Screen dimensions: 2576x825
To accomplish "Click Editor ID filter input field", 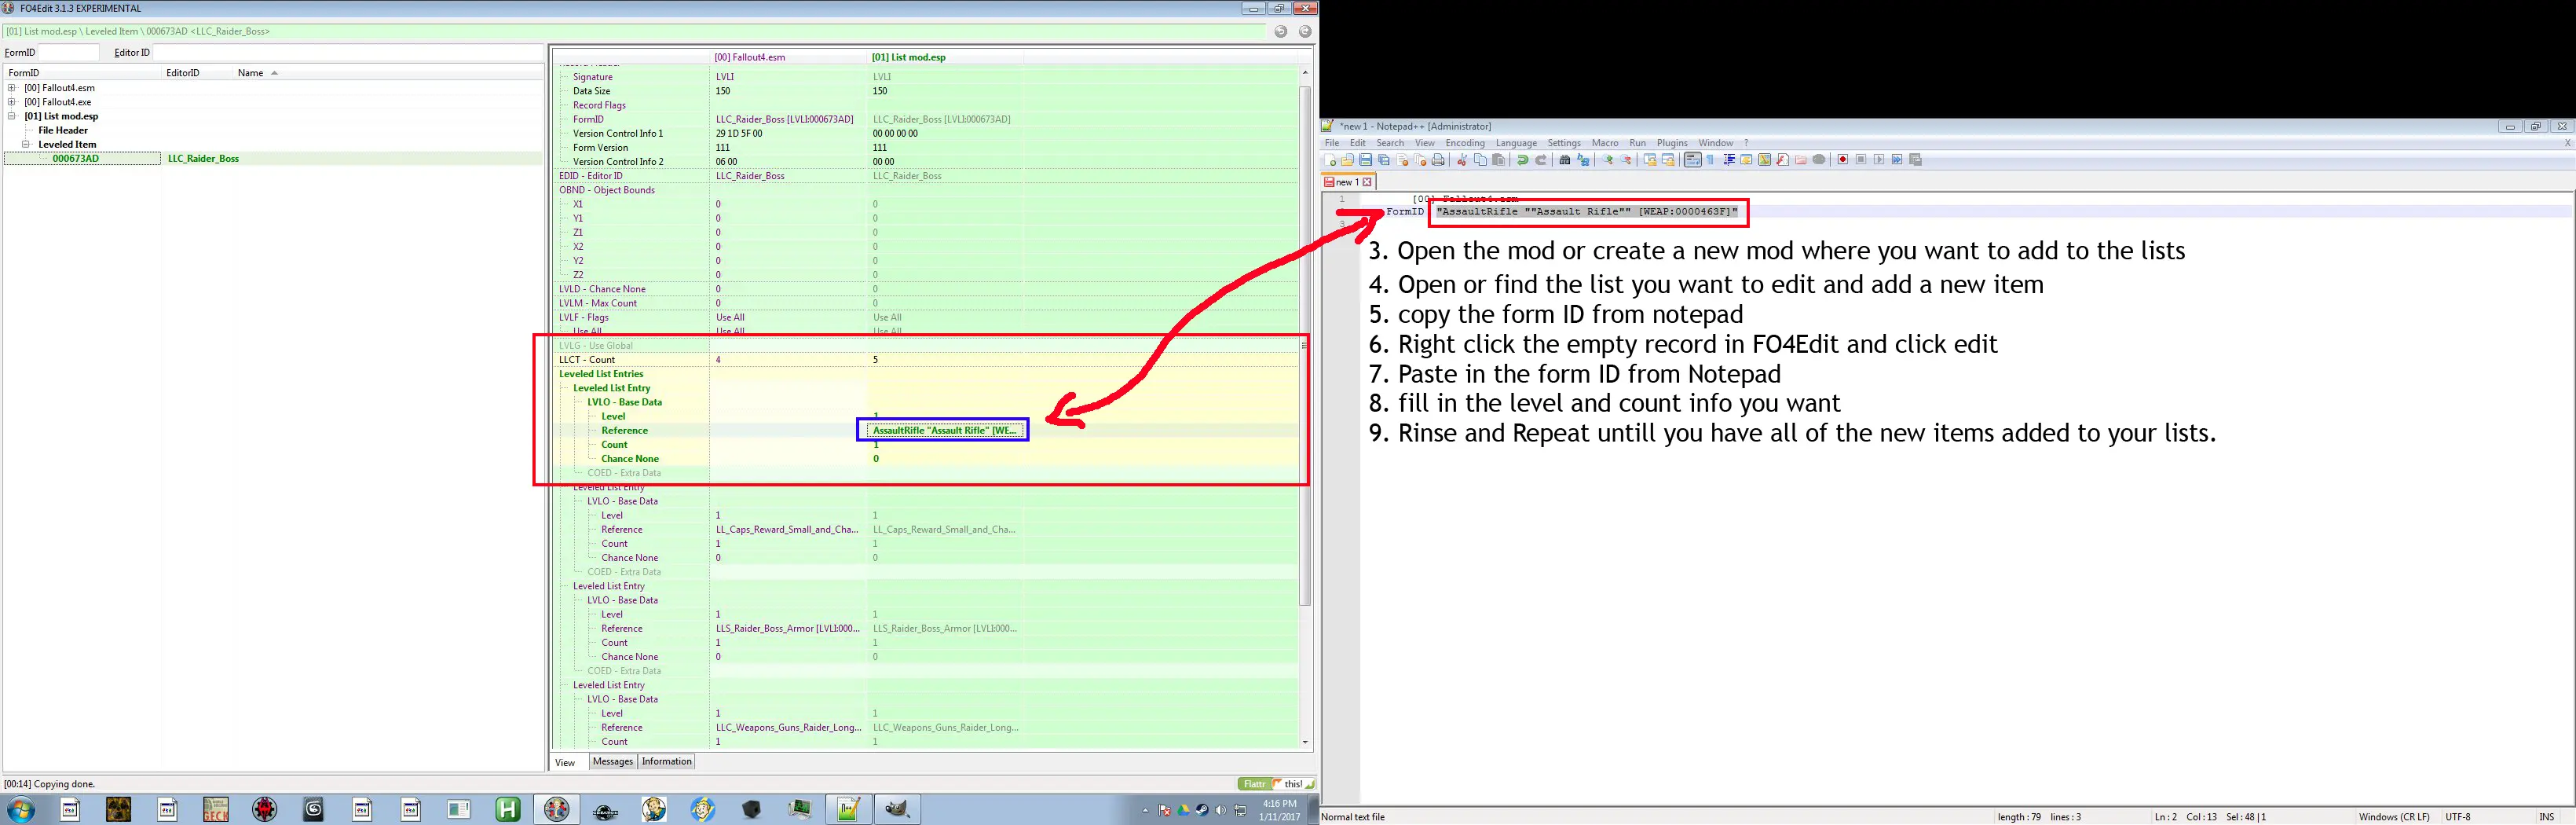I will tap(347, 52).
